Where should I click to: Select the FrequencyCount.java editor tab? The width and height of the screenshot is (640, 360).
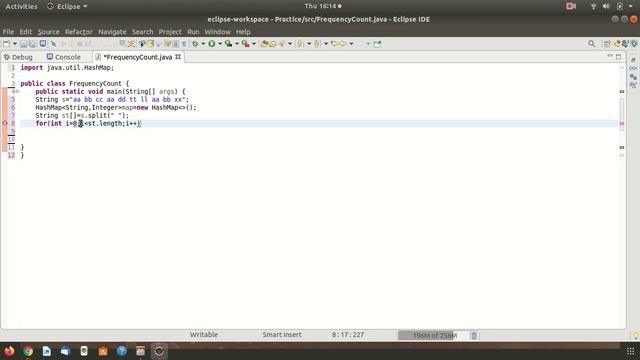(137, 57)
